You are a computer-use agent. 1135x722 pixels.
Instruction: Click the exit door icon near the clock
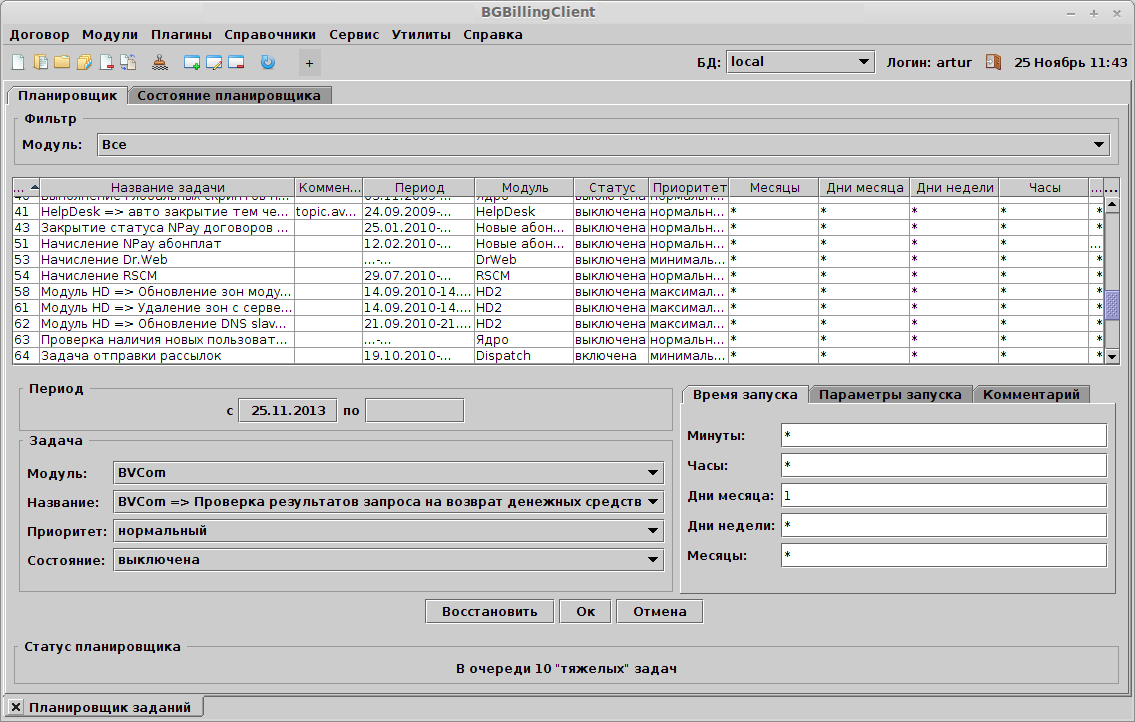click(x=993, y=62)
